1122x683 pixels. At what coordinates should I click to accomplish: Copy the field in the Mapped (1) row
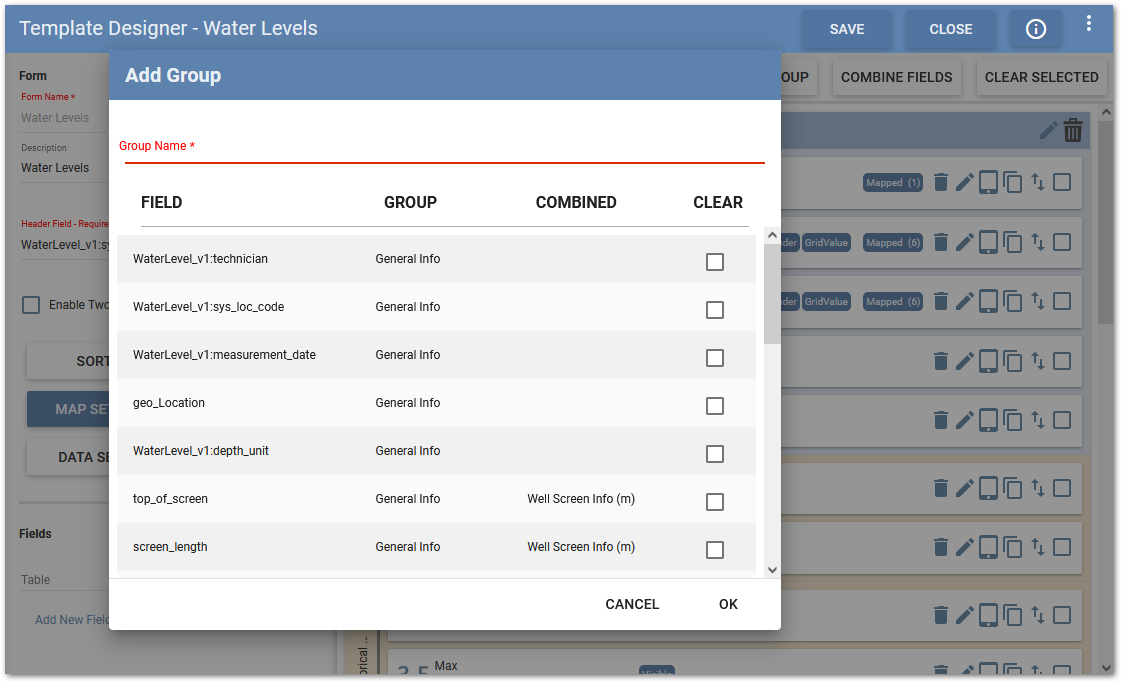[1013, 183]
